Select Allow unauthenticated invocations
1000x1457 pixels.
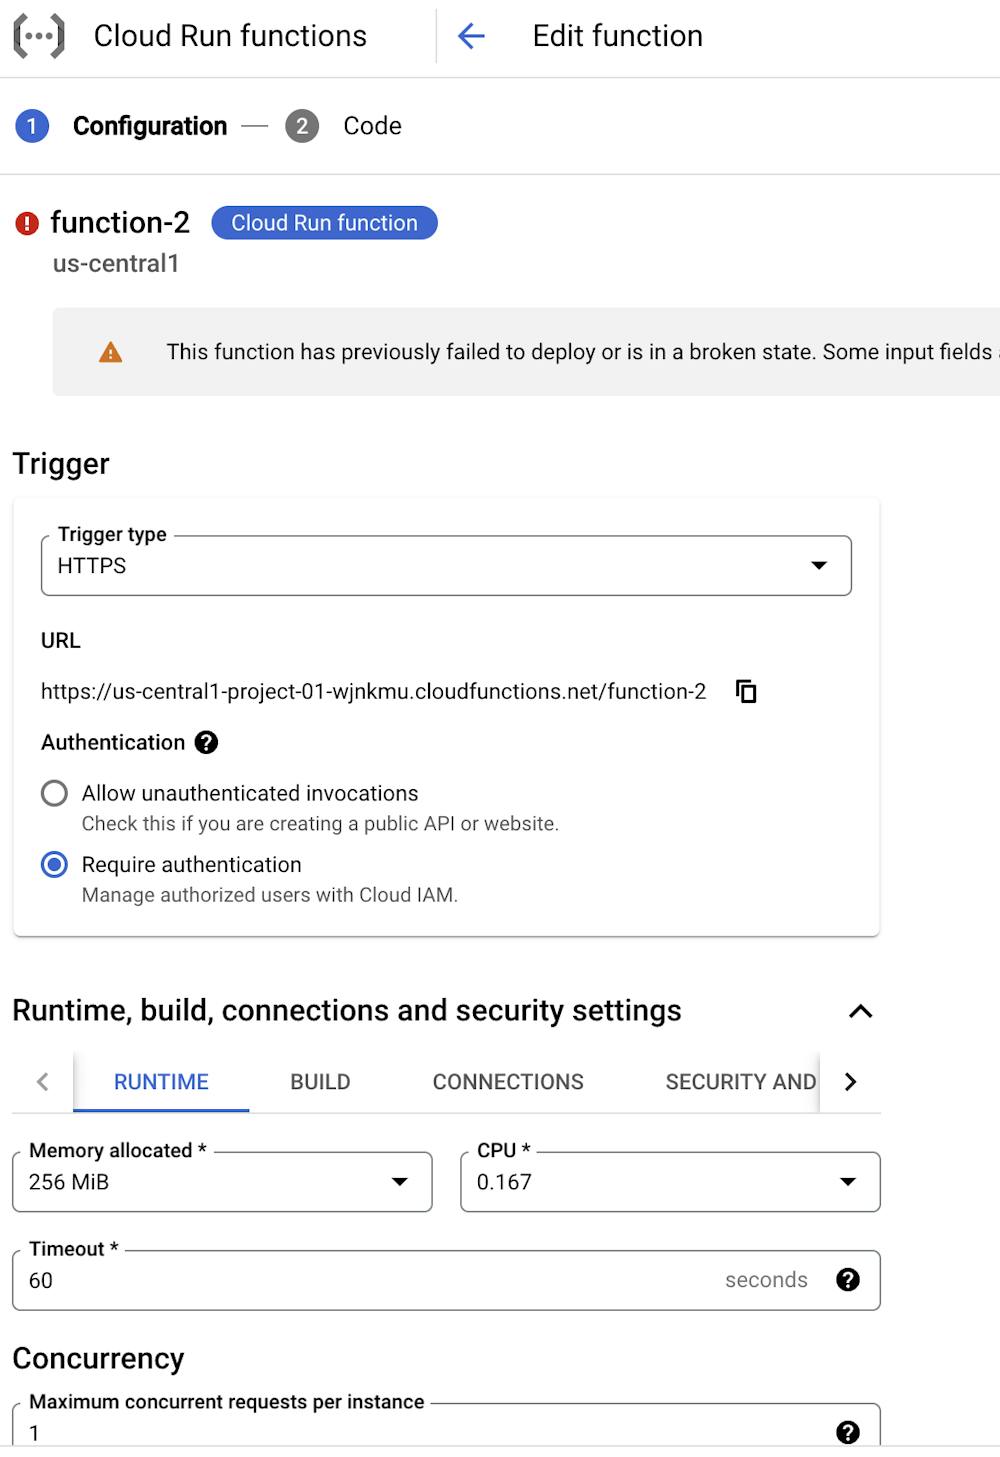click(55, 793)
